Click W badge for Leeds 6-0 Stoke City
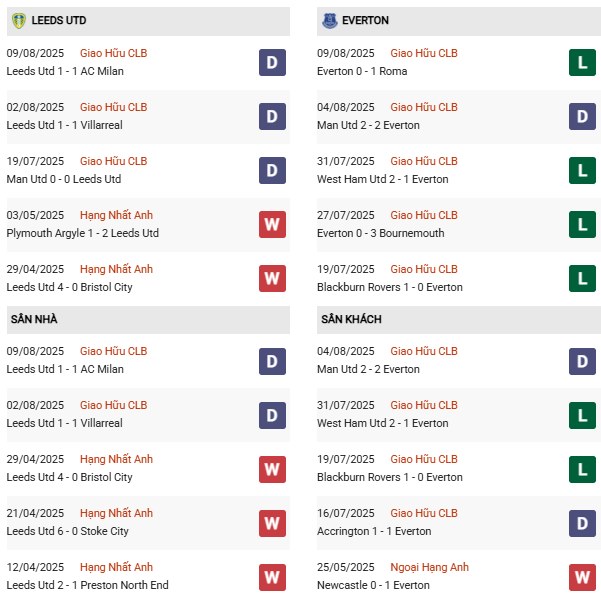 (x=272, y=522)
